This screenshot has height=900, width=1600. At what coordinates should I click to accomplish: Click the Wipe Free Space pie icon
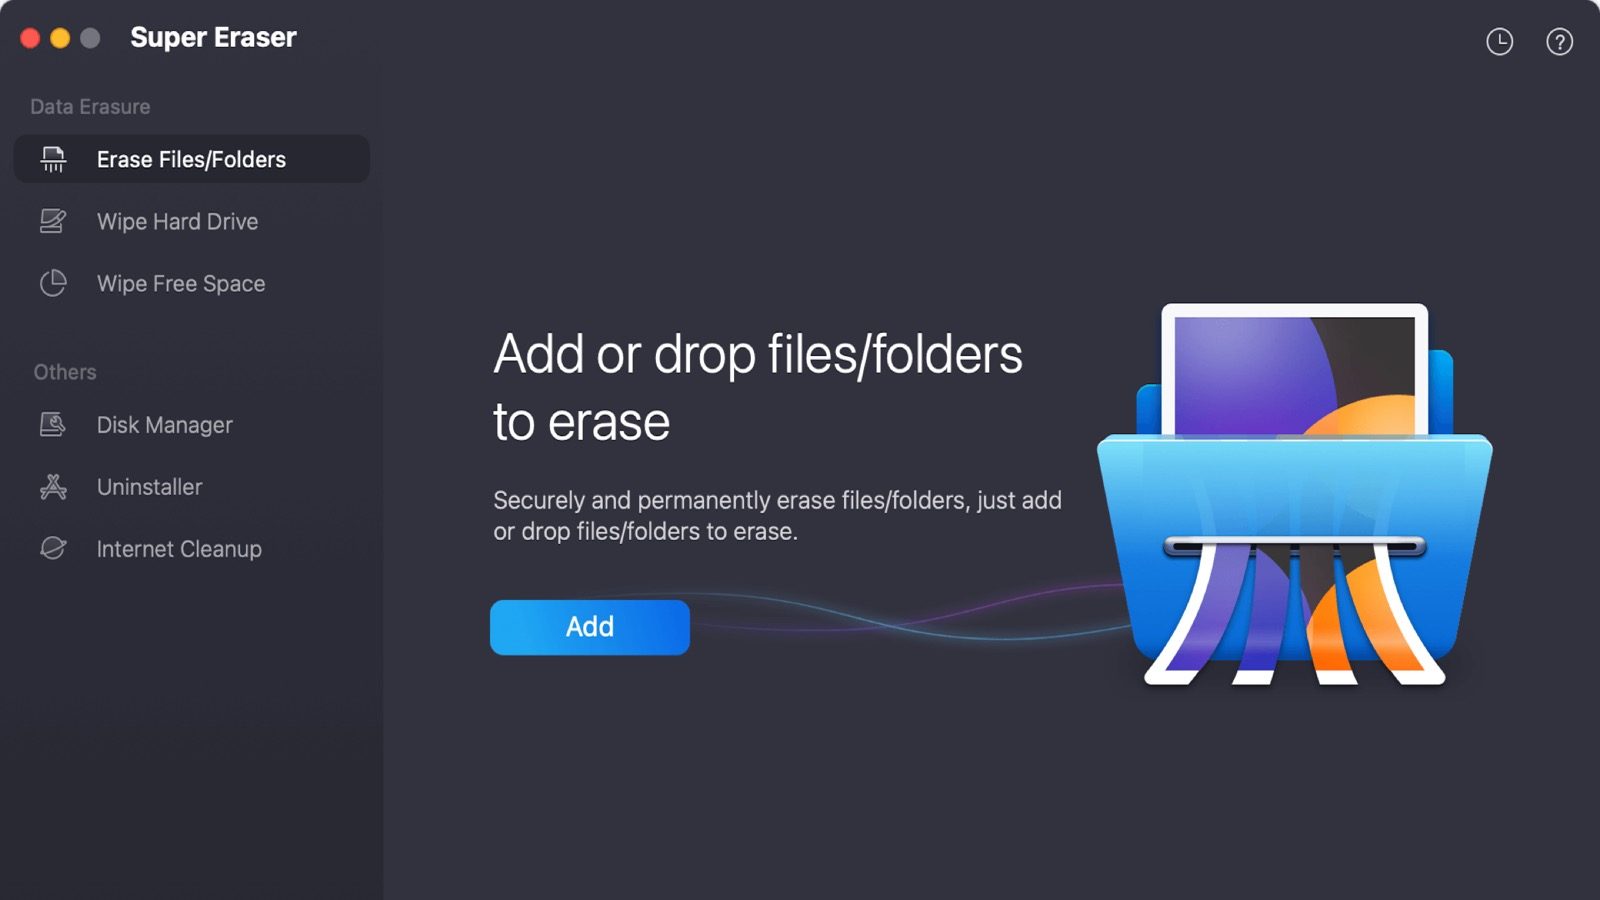click(x=53, y=283)
